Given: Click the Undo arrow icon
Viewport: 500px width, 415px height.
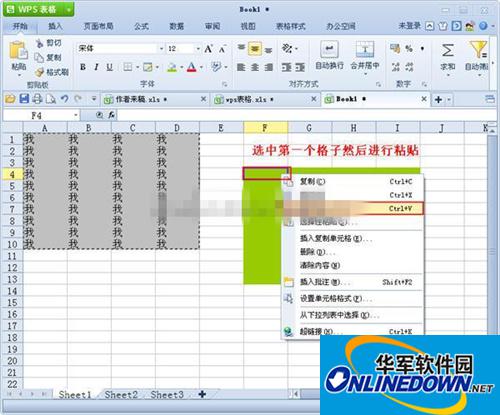Looking at the screenshot, I should 64,99.
